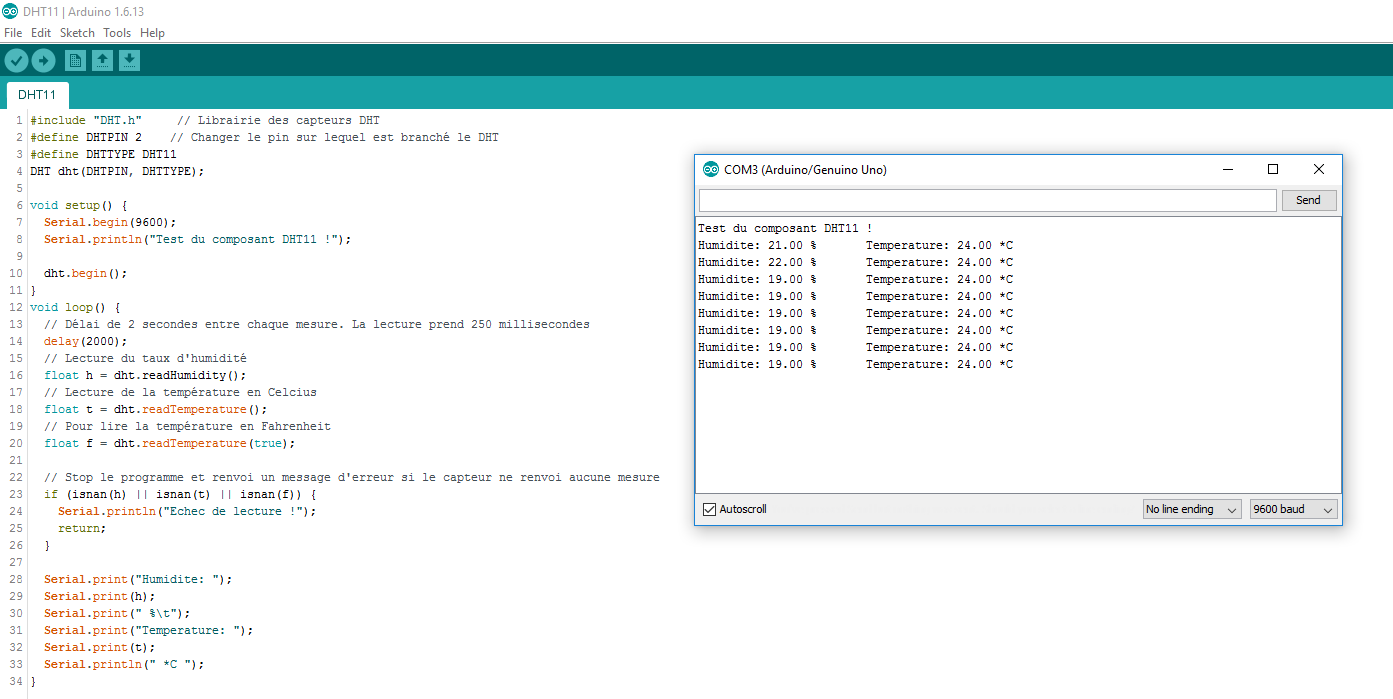Click the "DHT11 | Arduino 1.6.13" window title

pos(85,11)
